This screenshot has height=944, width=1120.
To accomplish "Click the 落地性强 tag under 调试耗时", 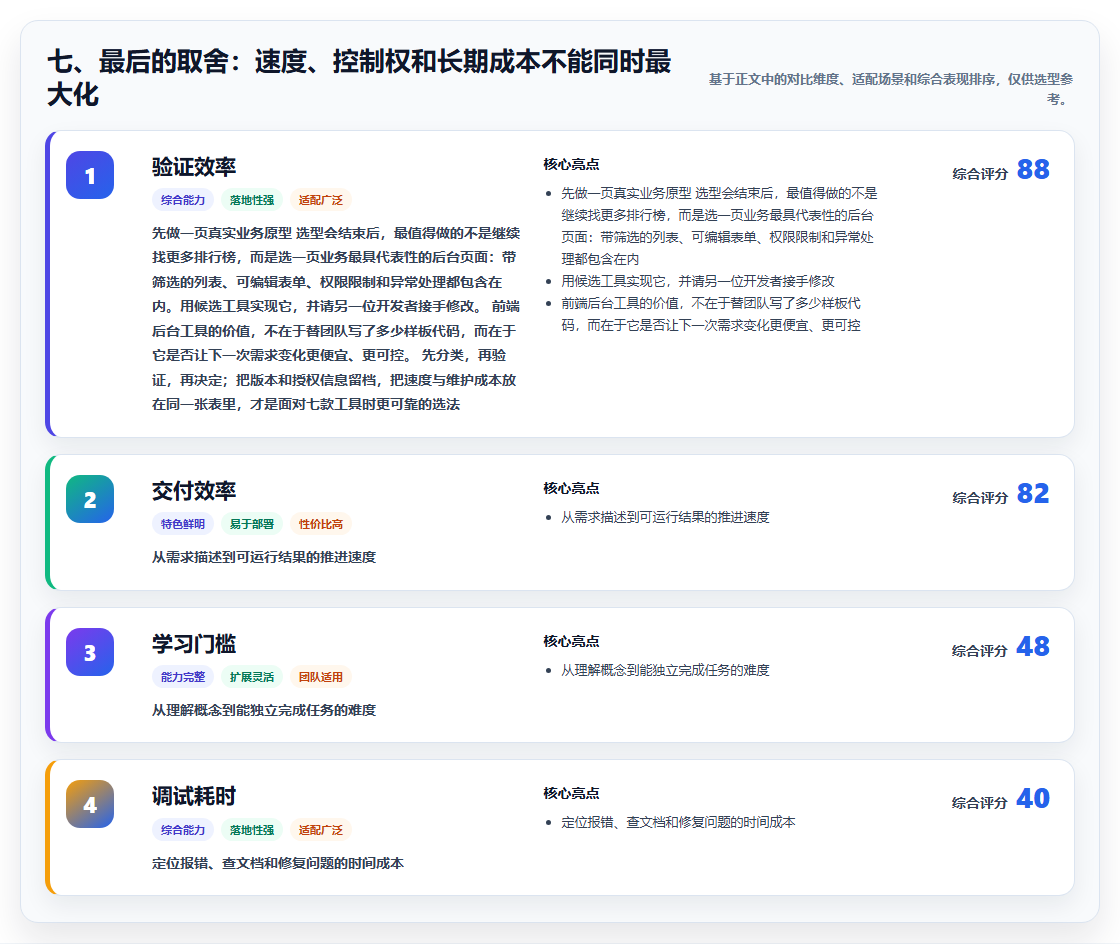I will coord(252,830).
